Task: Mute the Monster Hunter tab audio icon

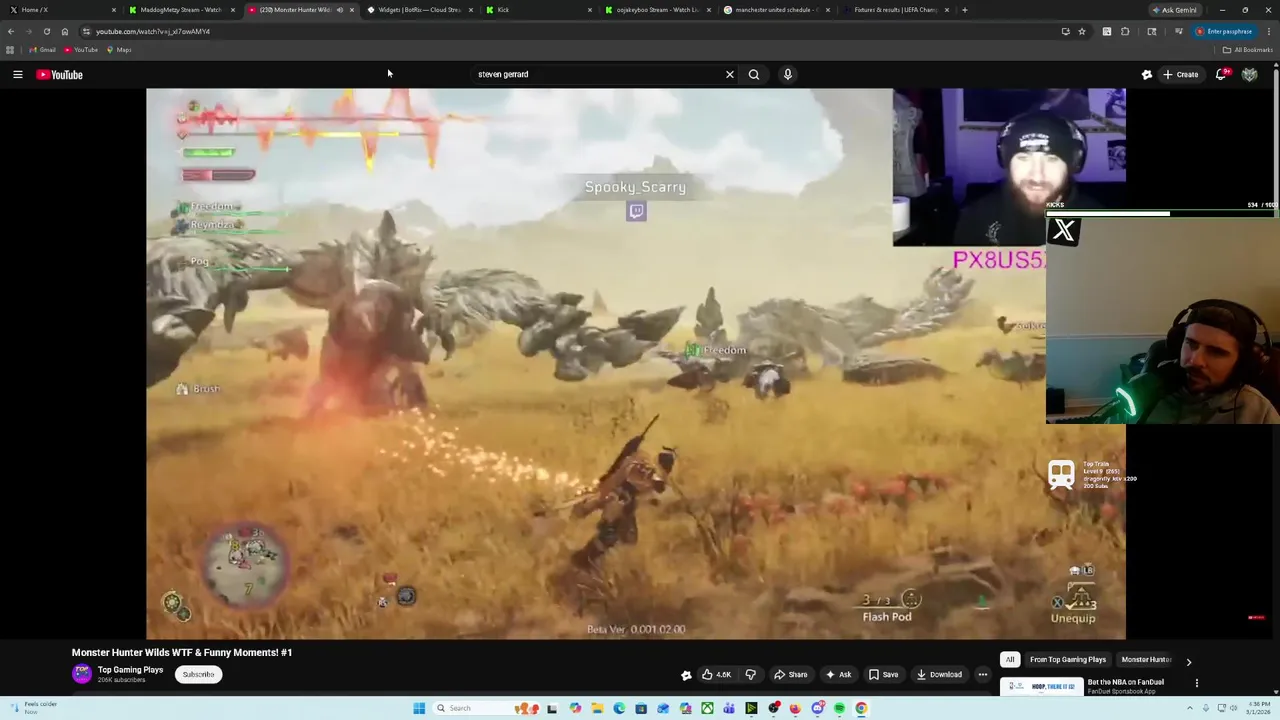Action: pos(339,10)
